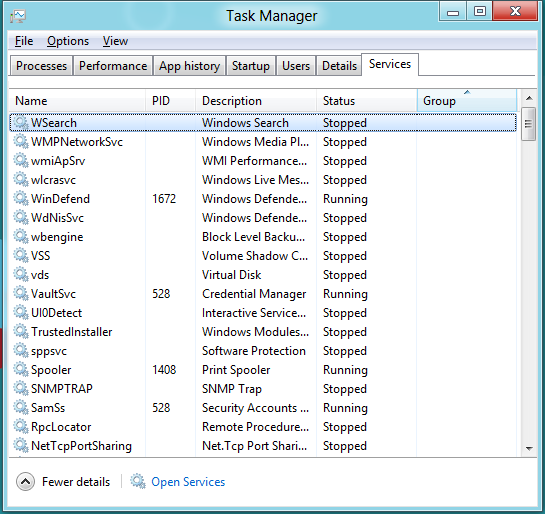545x514 pixels.
Task: Click the gear icon beside wlcrasvc
Action: 21,180
